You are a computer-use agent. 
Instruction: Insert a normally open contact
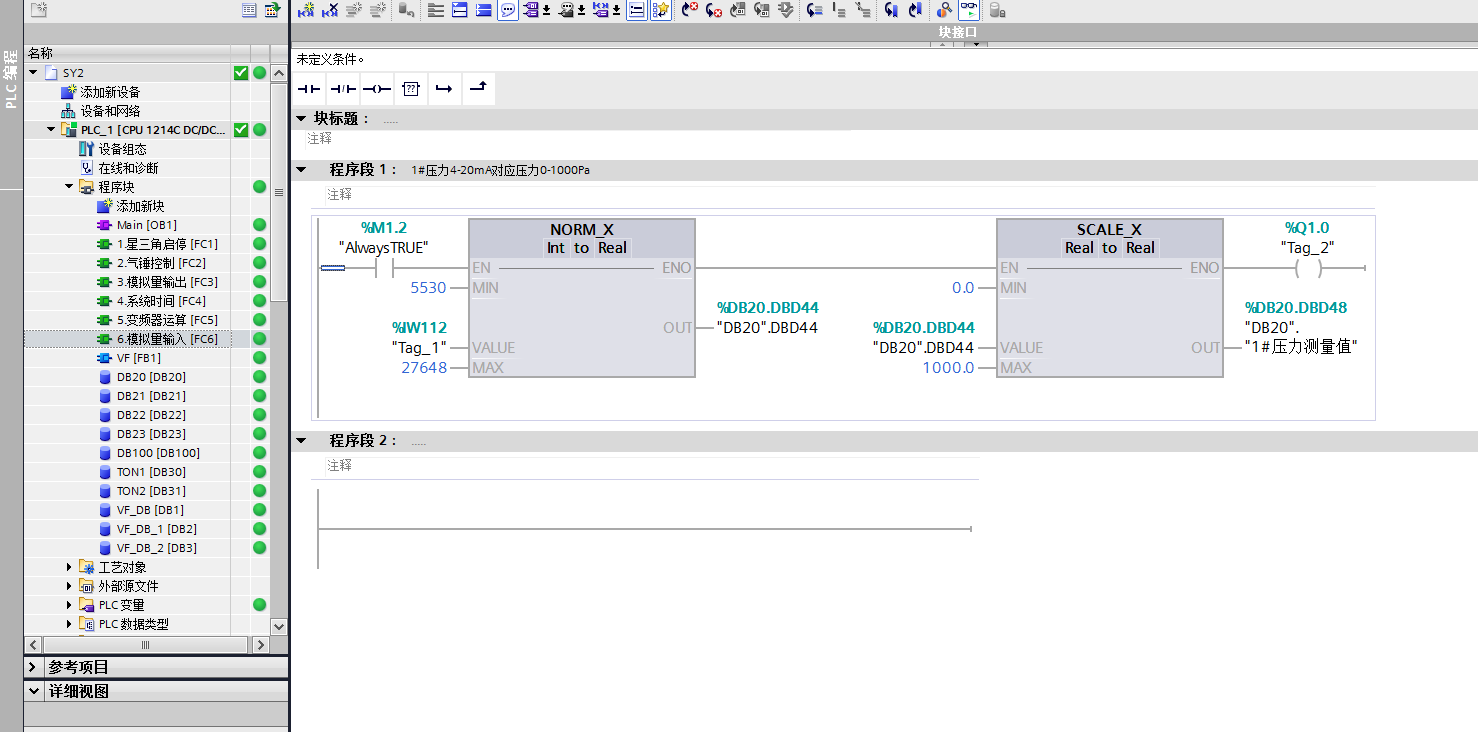point(309,89)
